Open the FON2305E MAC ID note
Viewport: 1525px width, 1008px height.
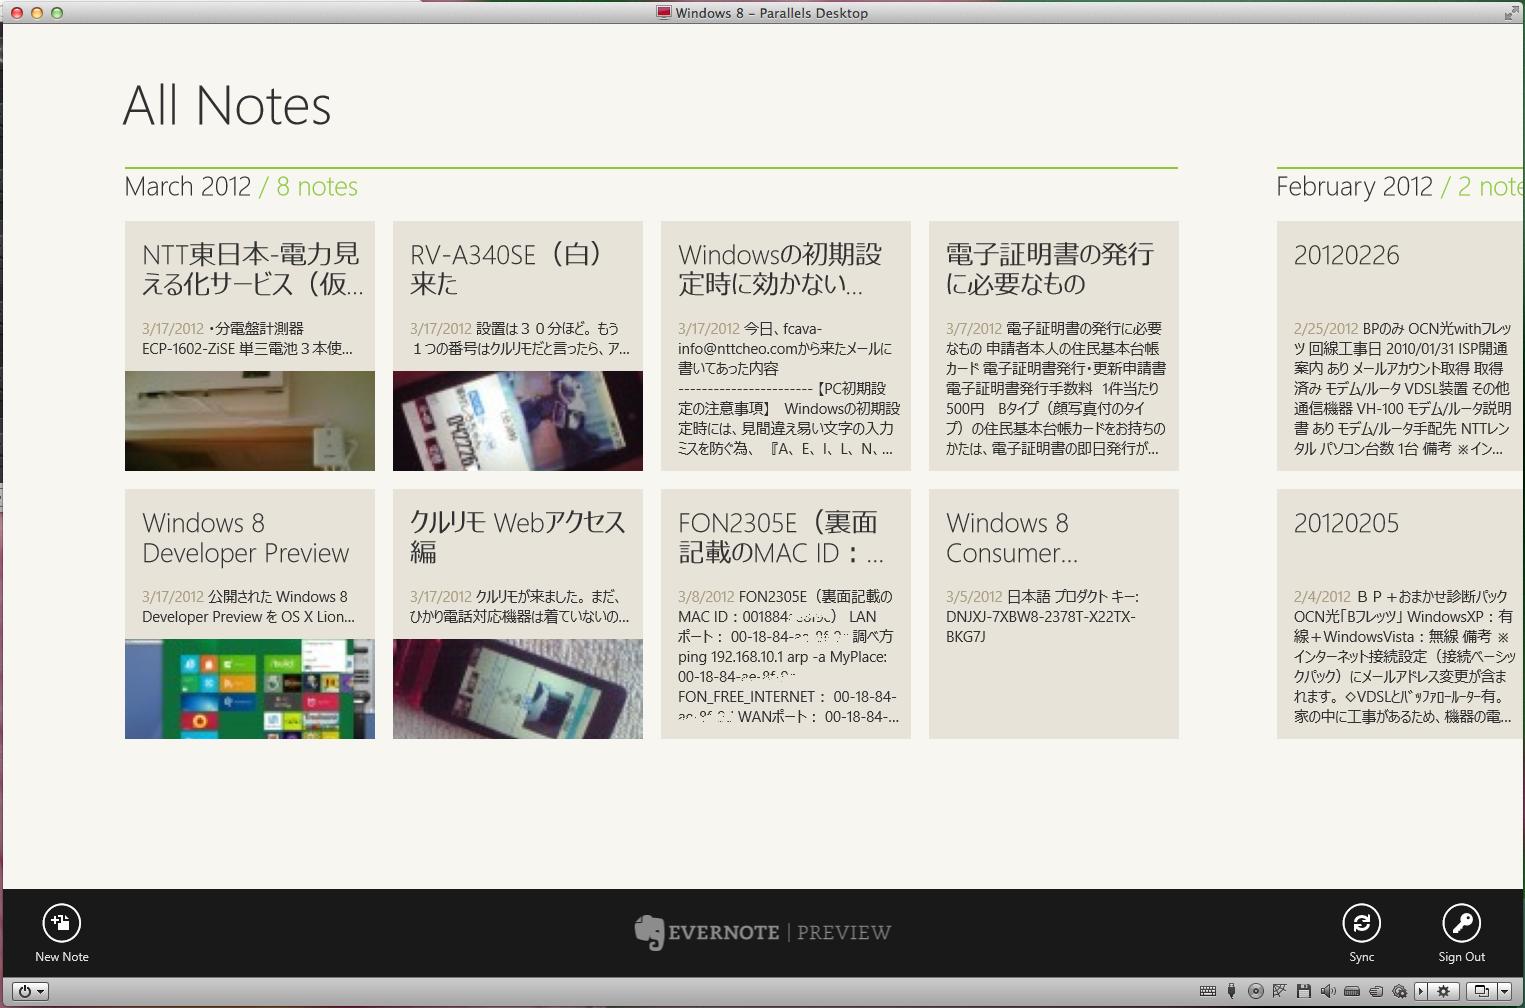click(786, 613)
